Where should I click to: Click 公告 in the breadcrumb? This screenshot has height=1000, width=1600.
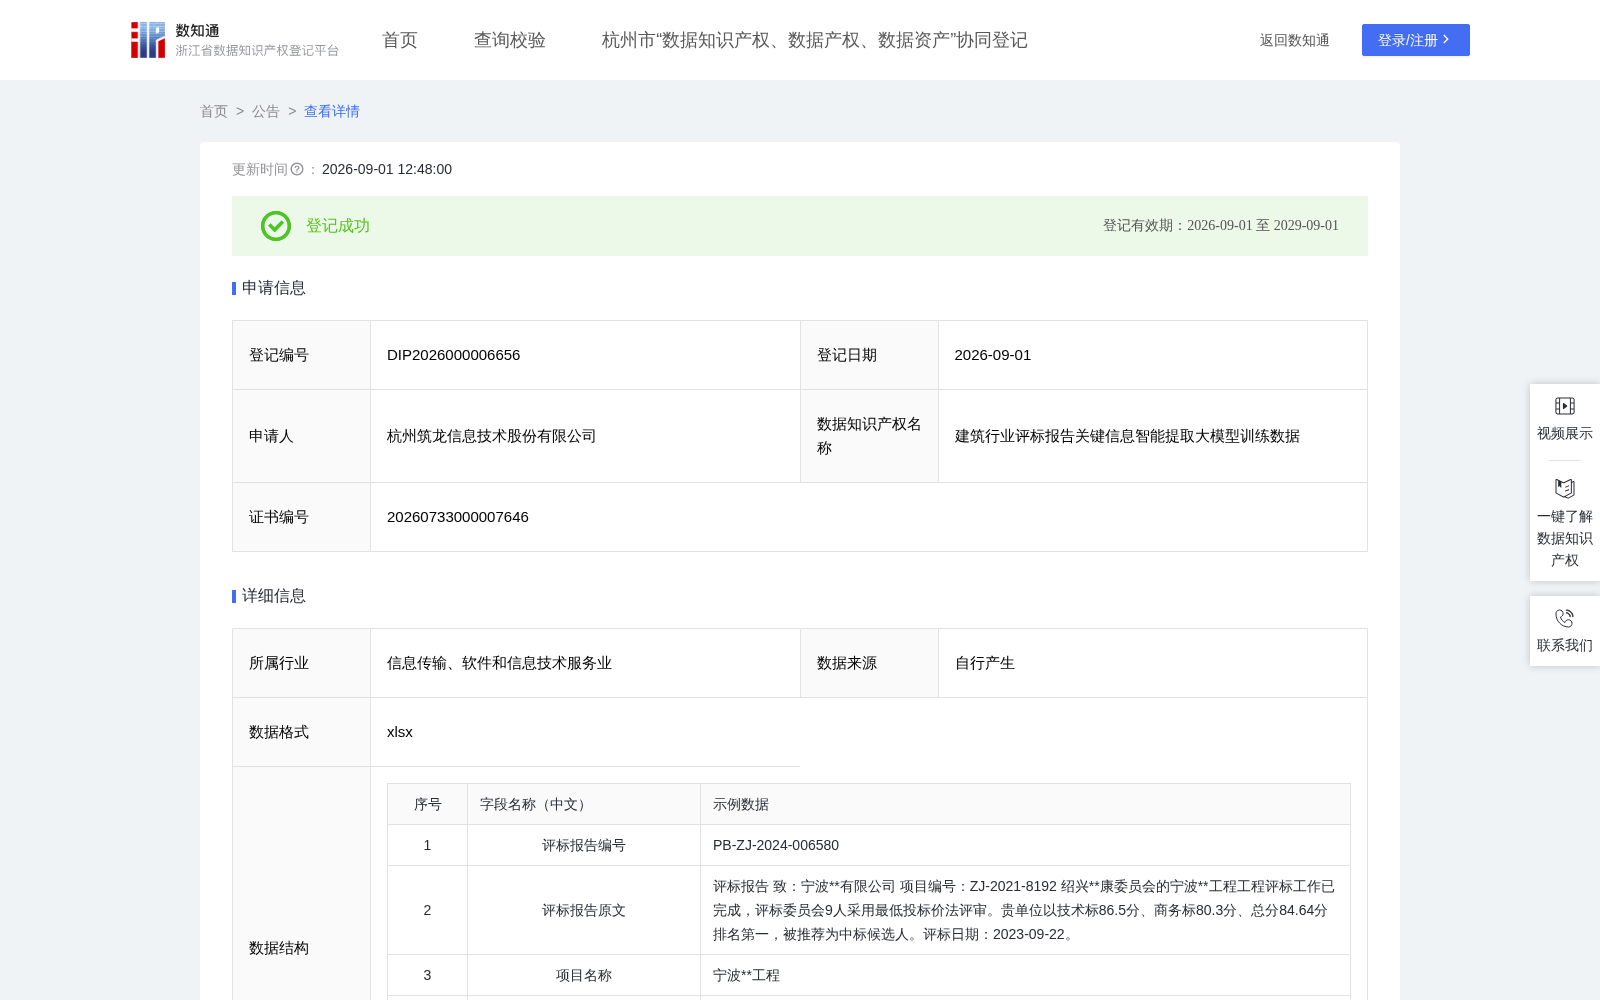point(266,111)
